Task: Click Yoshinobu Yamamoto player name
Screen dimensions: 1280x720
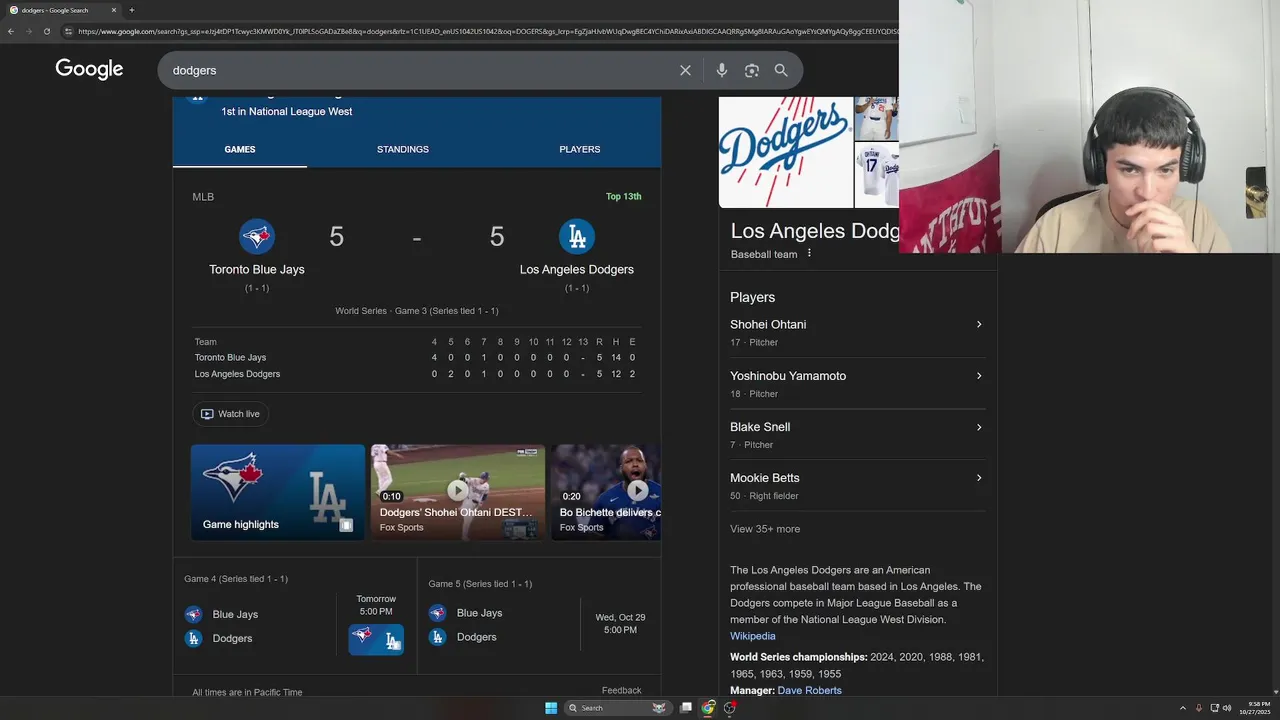Action: pyautogui.click(x=788, y=376)
